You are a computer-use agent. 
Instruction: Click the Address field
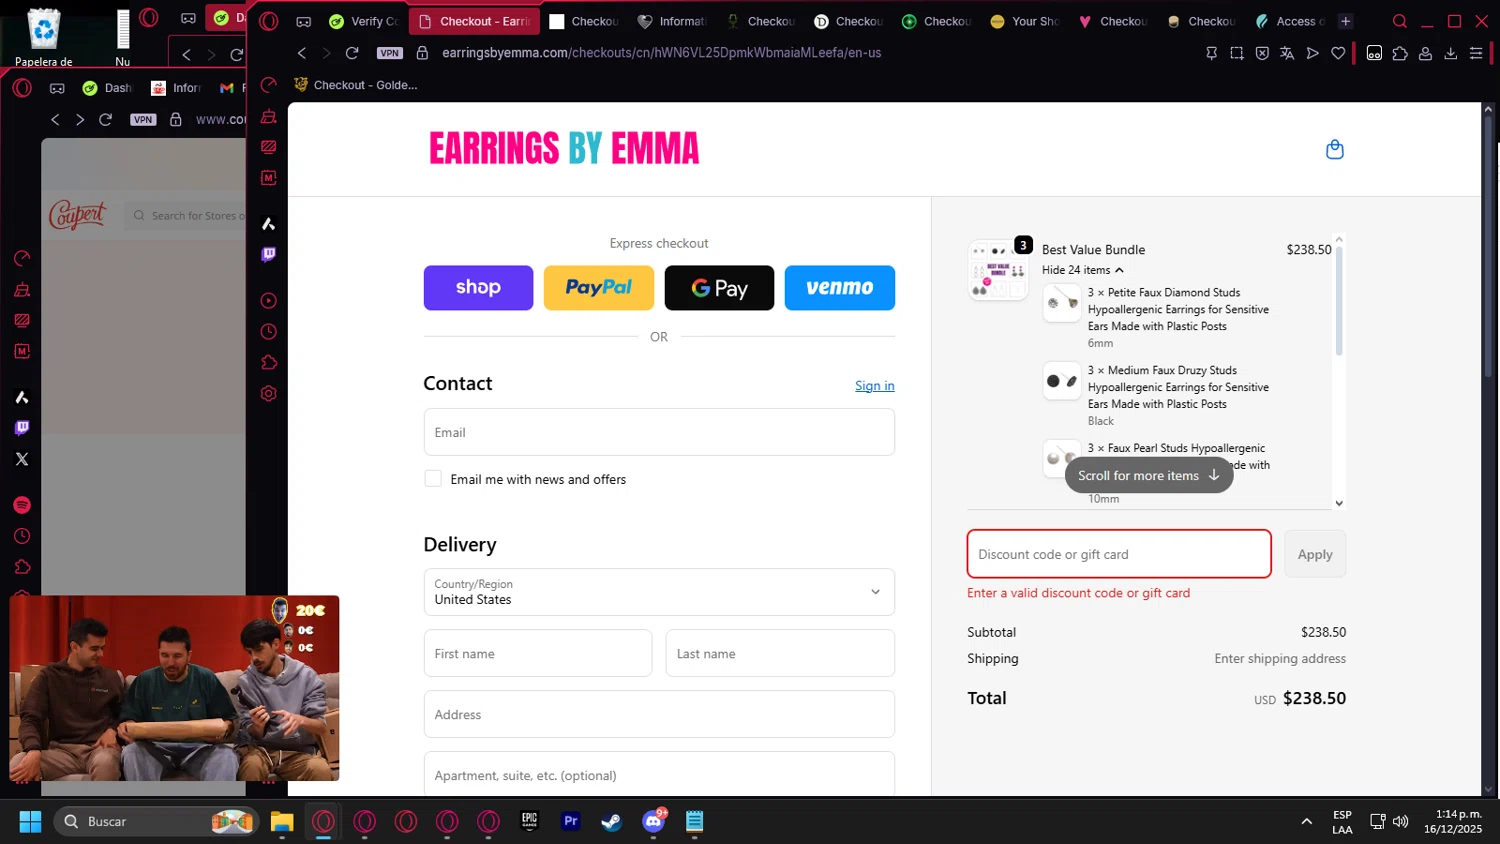[659, 714]
